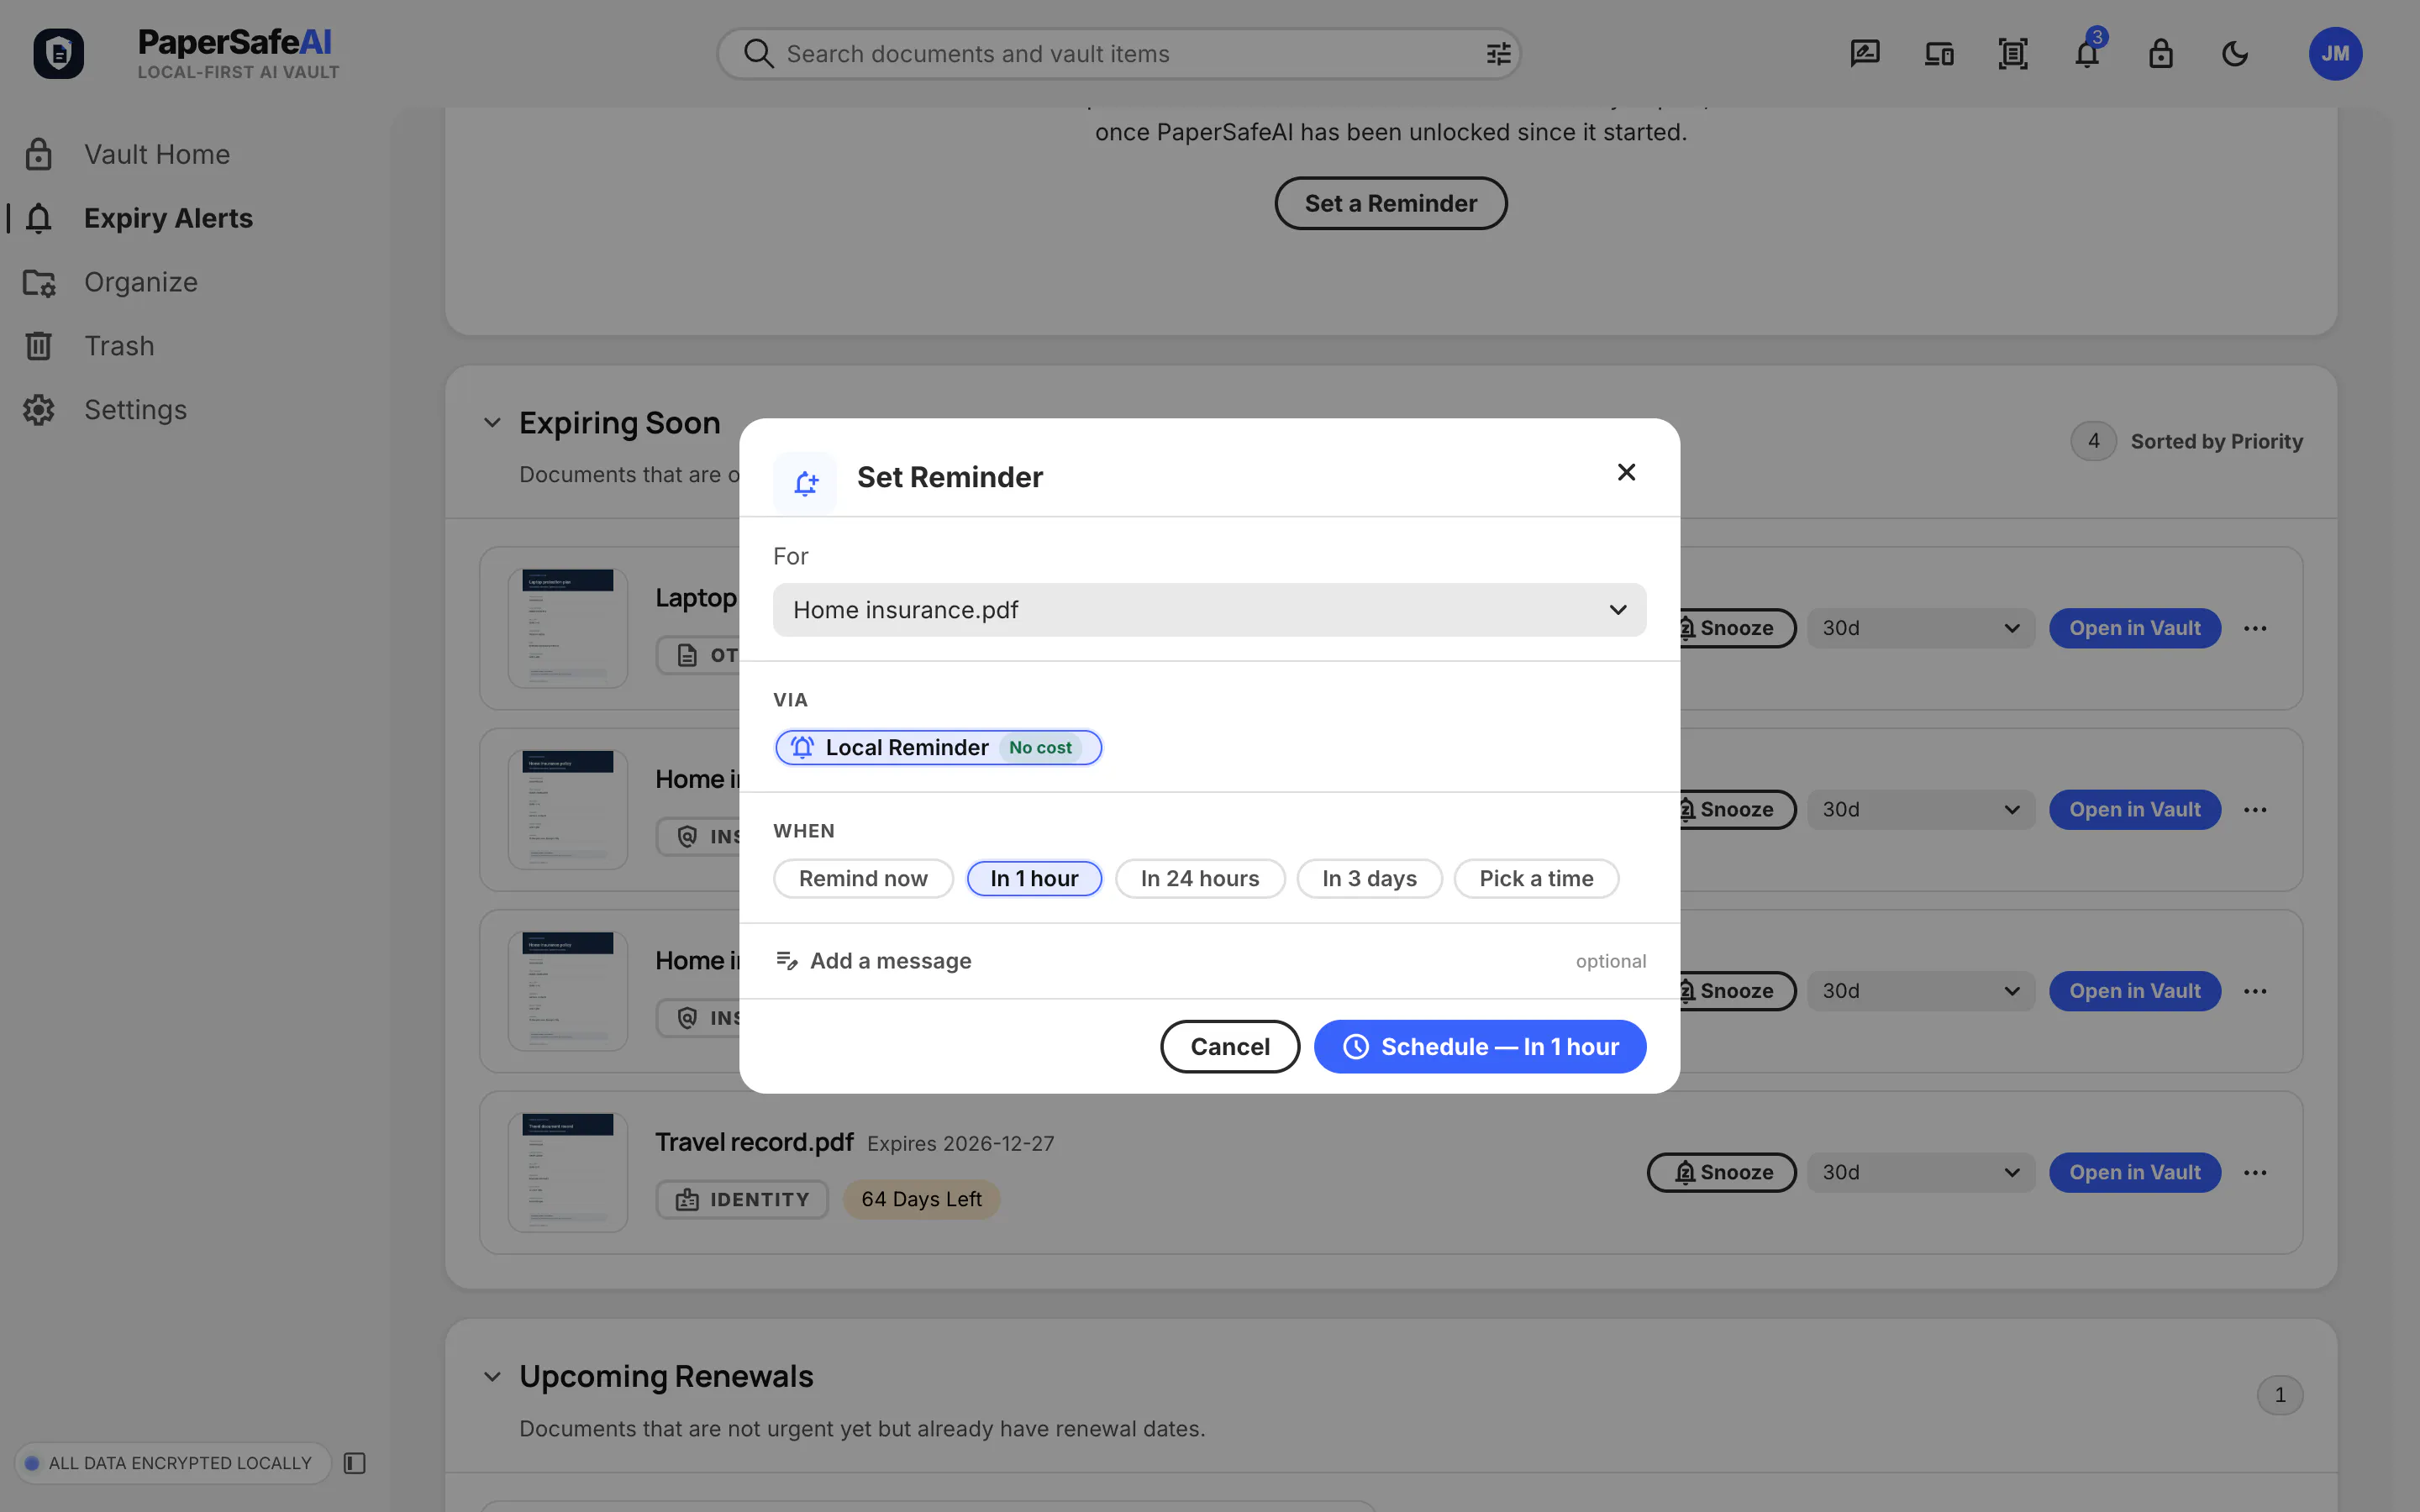2420x1512 pixels.
Task: Go to Vault Home
Action: click(x=157, y=154)
